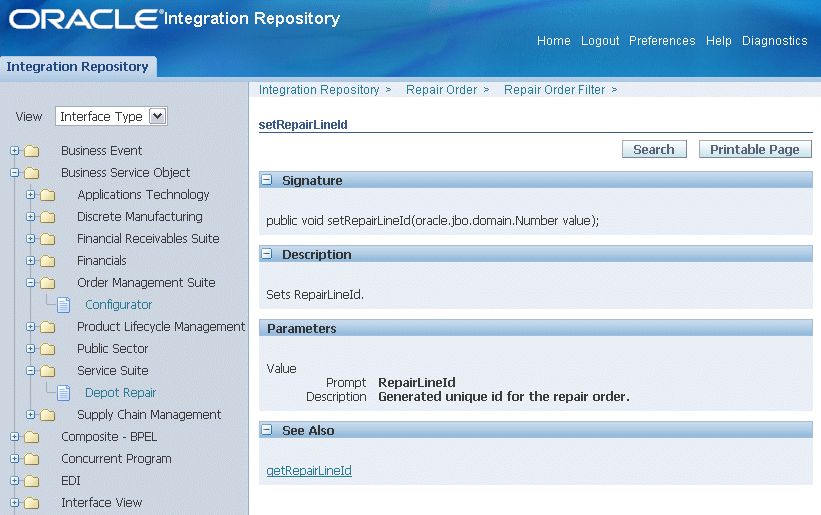
Task: Expand Concurrent Program node
Action: point(15,458)
